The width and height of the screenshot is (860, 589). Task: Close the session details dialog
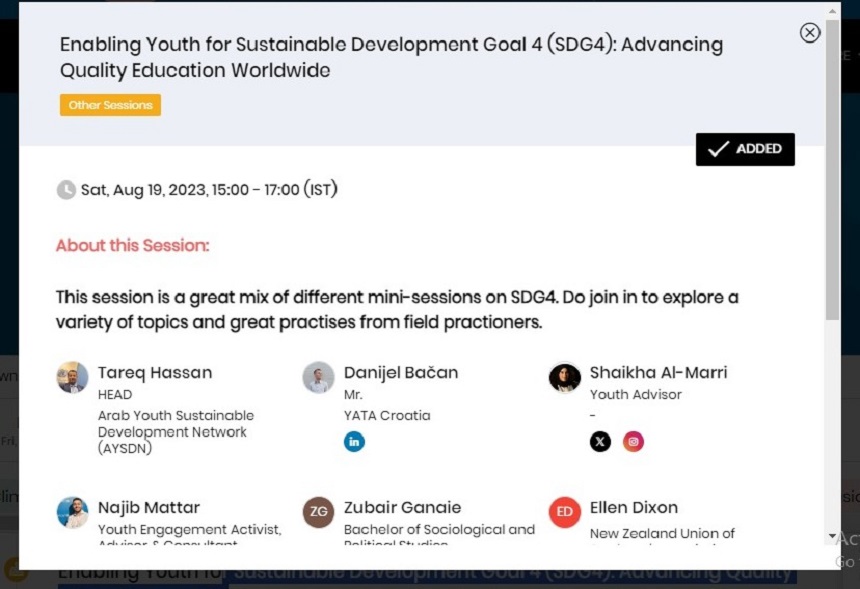(810, 33)
